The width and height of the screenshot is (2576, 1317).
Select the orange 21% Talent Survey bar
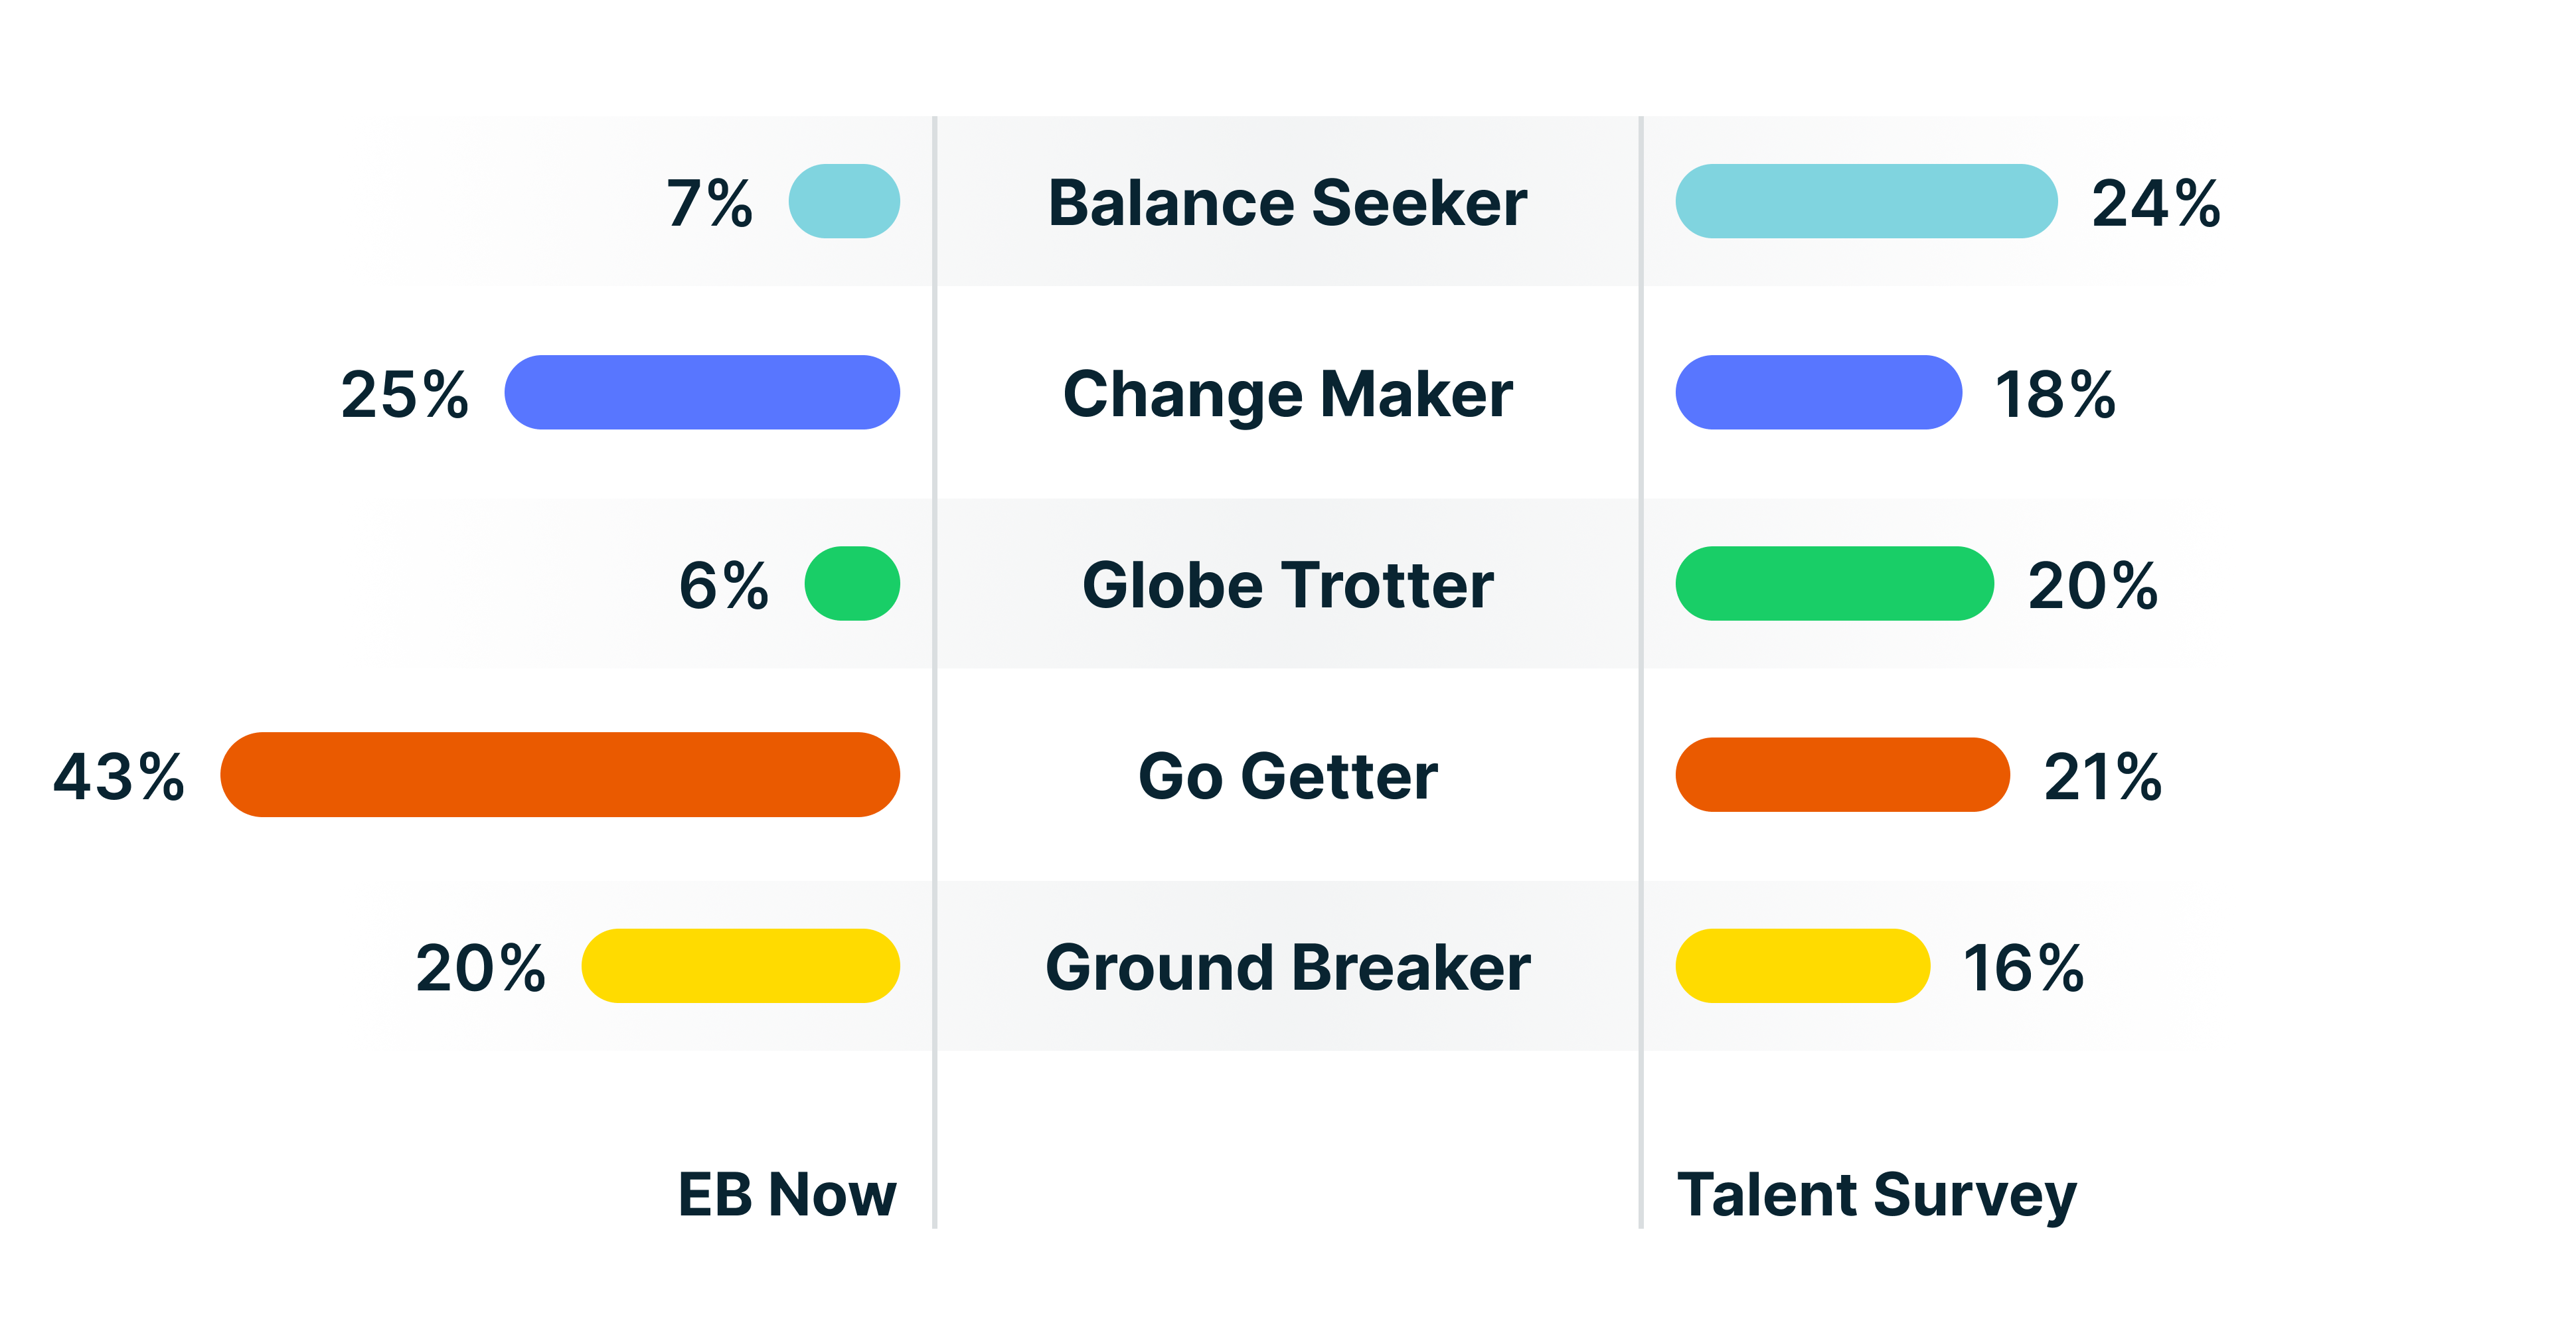pos(1842,774)
